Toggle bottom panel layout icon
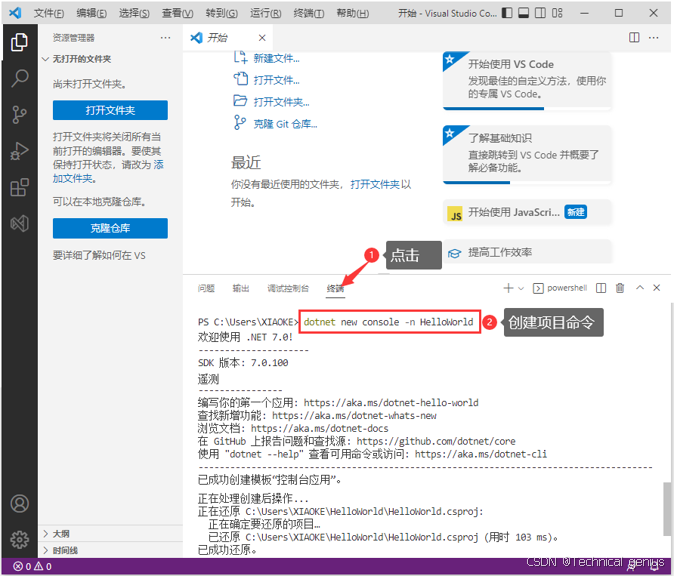Image resolution: width=674 pixels, height=576 pixels. pyautogui.click(x=524, y=13)
